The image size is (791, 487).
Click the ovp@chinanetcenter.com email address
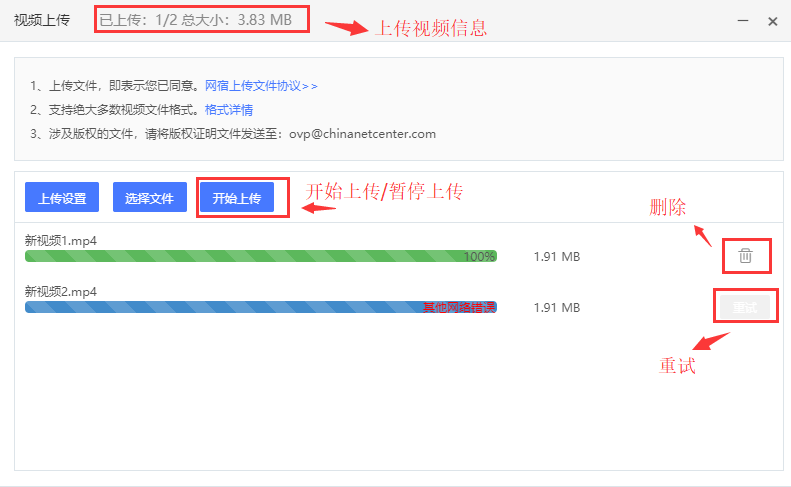point(362,134)
